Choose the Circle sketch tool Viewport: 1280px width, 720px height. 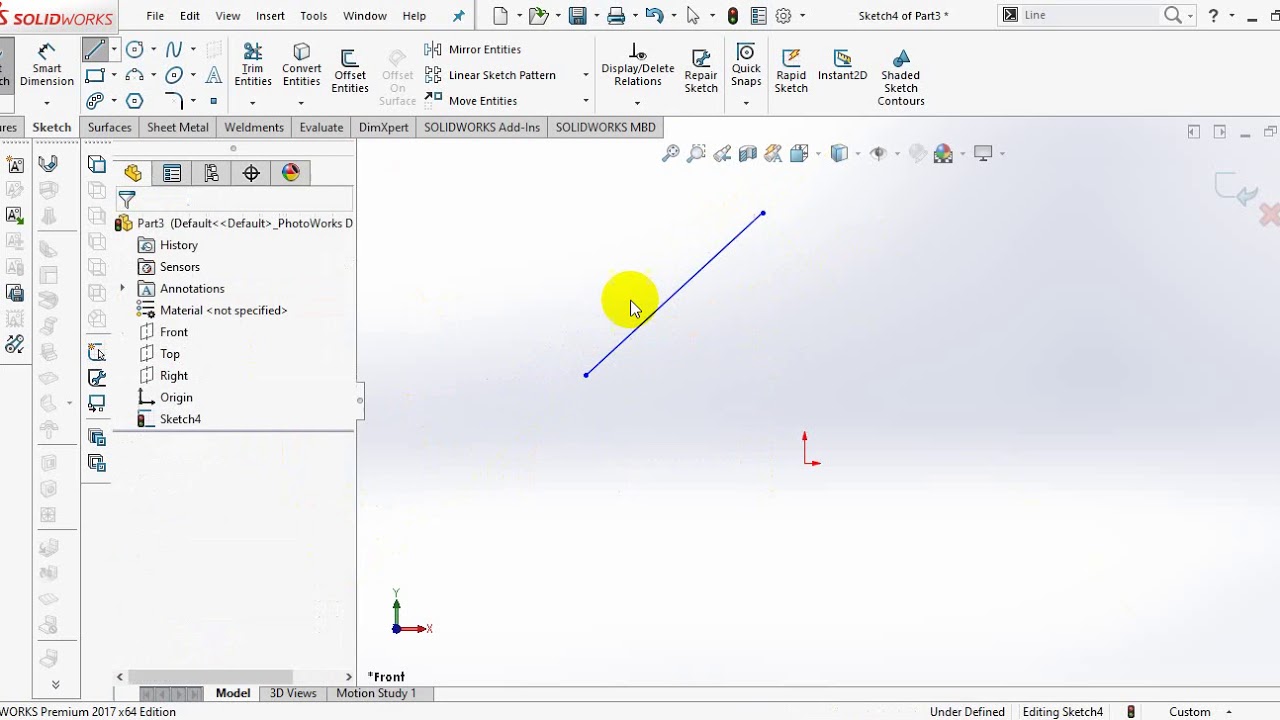(x=135, y=49)
